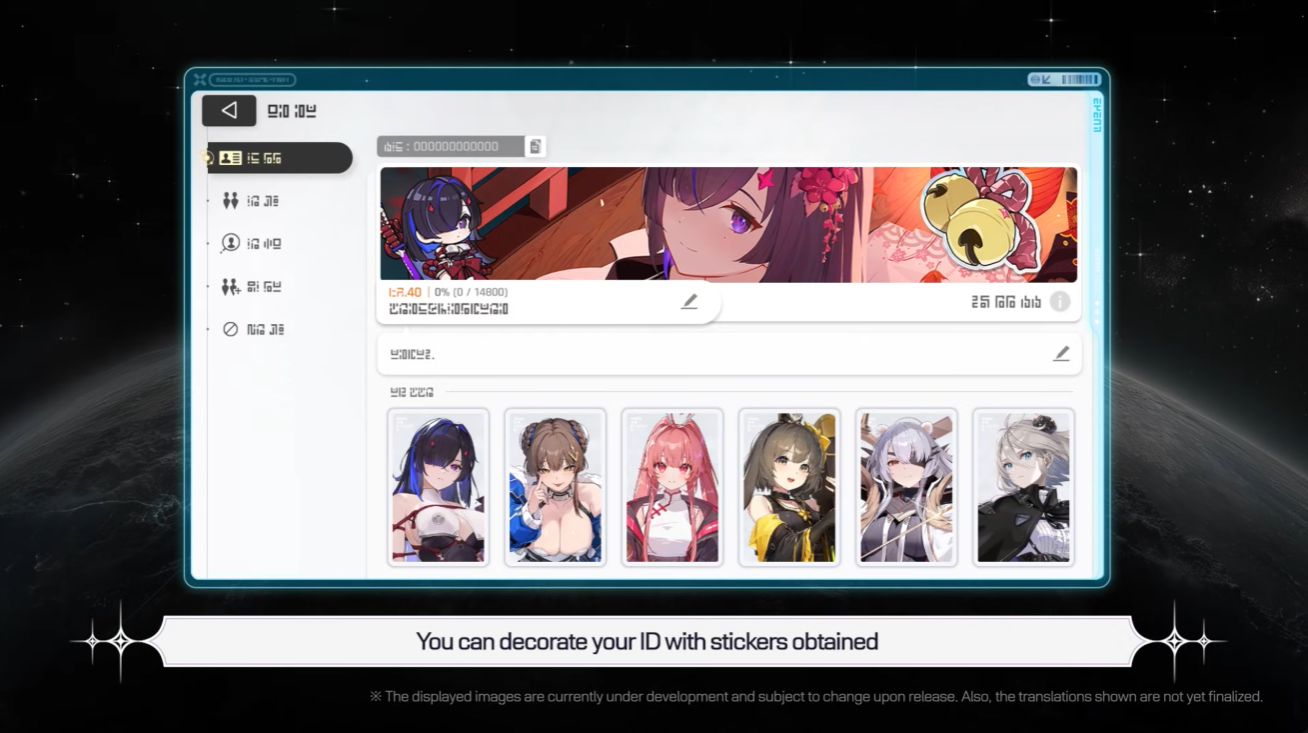Click the round info icon under the banner
This screenshot has height=733, width=1308.
click(1059, 302)
